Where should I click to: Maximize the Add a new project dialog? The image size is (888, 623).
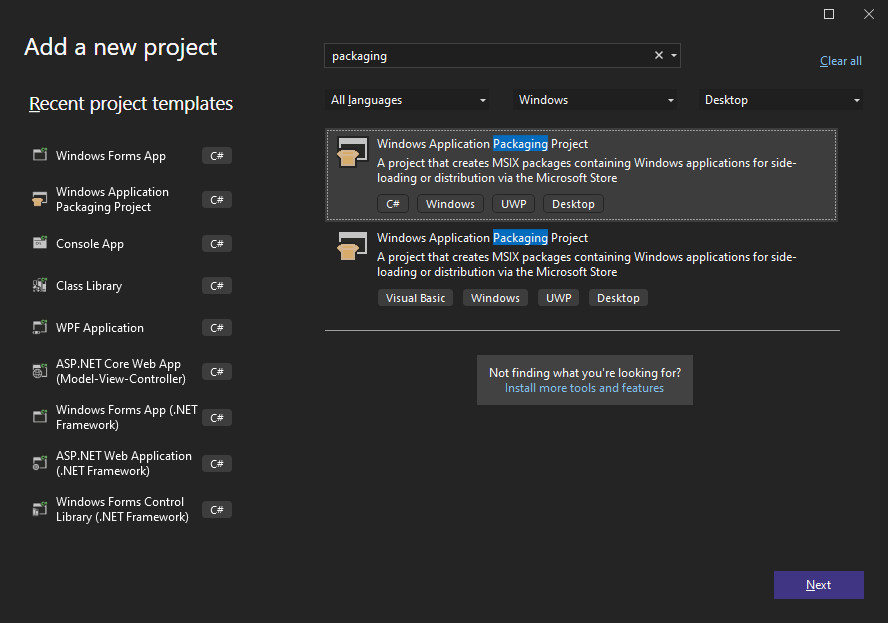click(829, 14)
